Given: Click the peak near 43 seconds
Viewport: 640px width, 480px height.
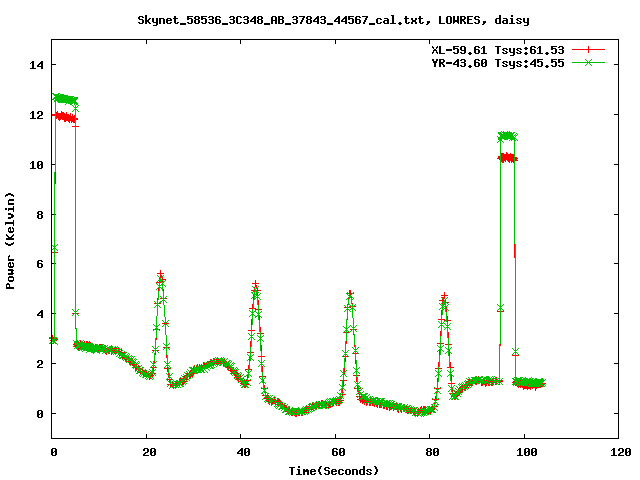Looking at the screenshot, I should coord(255,288).
